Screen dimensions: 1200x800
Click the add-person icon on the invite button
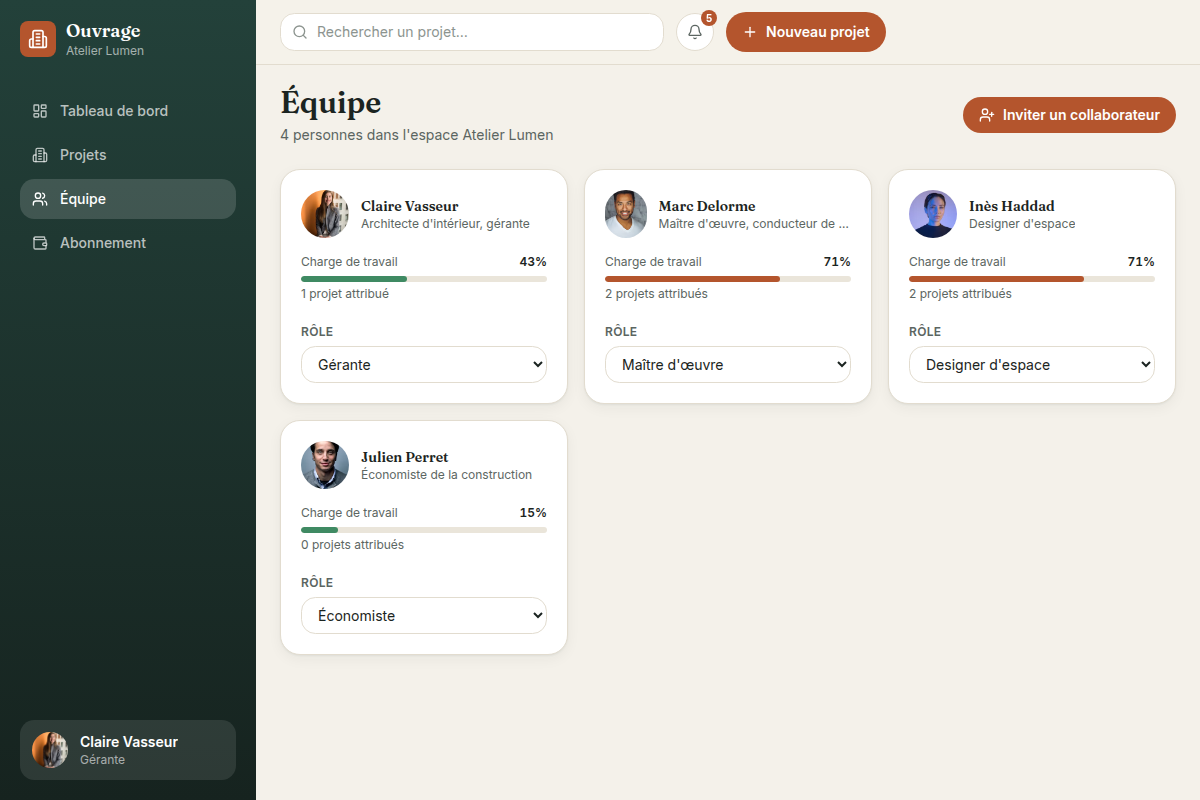tap(987, 115)
